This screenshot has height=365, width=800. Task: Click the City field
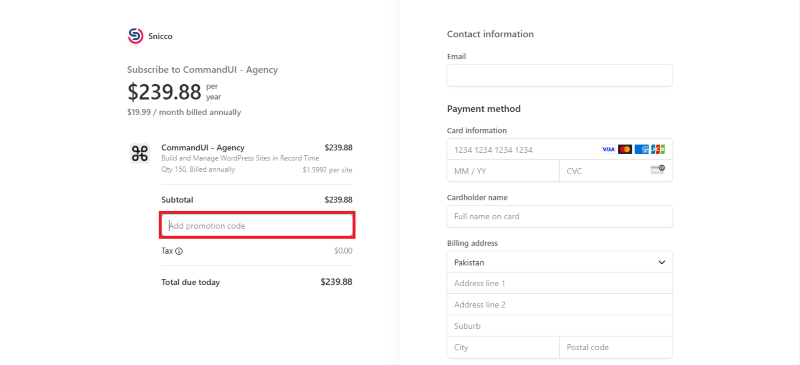pos(503,348)
